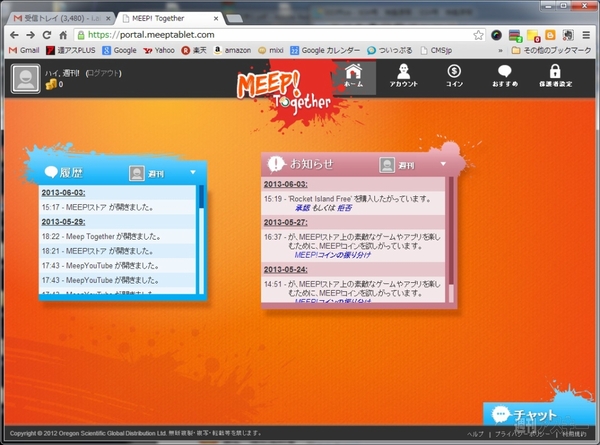Image resolution: width=600 pixels, height=445 pixels.
Task: Open the ついっぷる bookmark
Action: (x=390, y=50)
